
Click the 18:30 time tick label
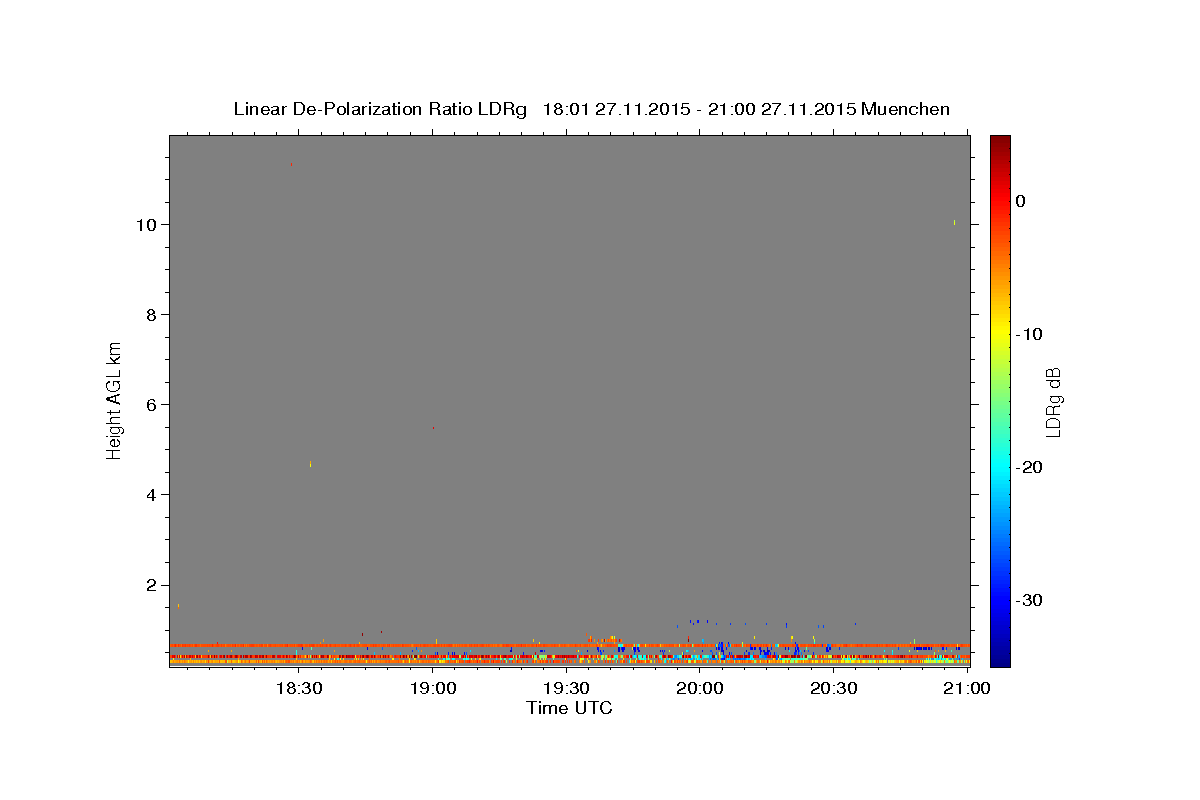click(299, 689)
